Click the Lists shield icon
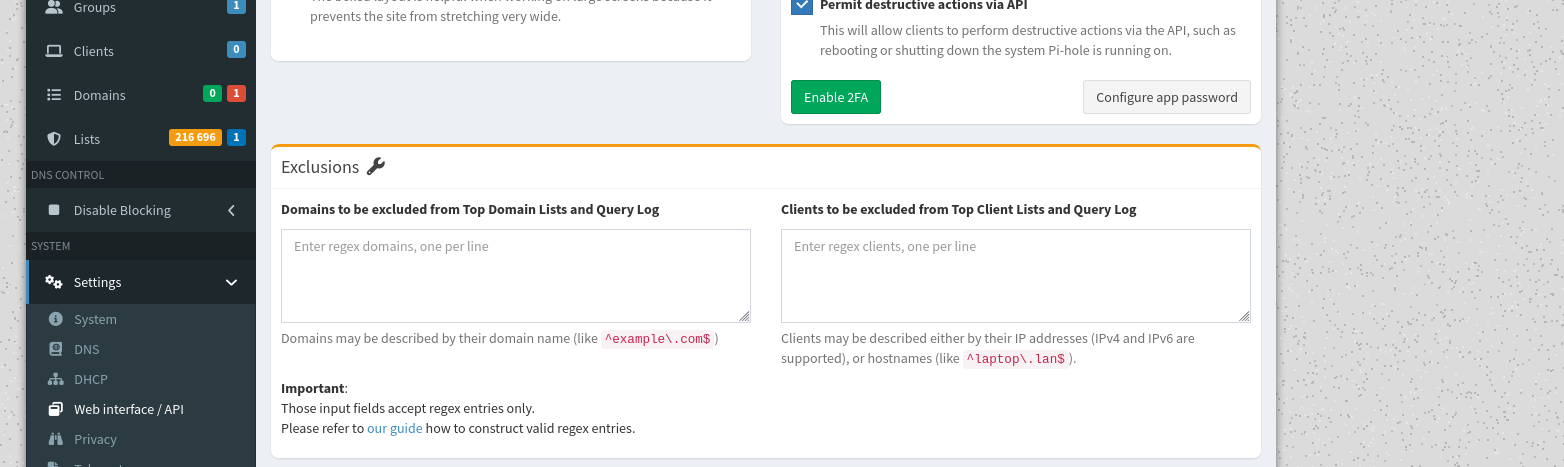The width and height of the screenshot is (1564, 467). [x=54, y=139]
